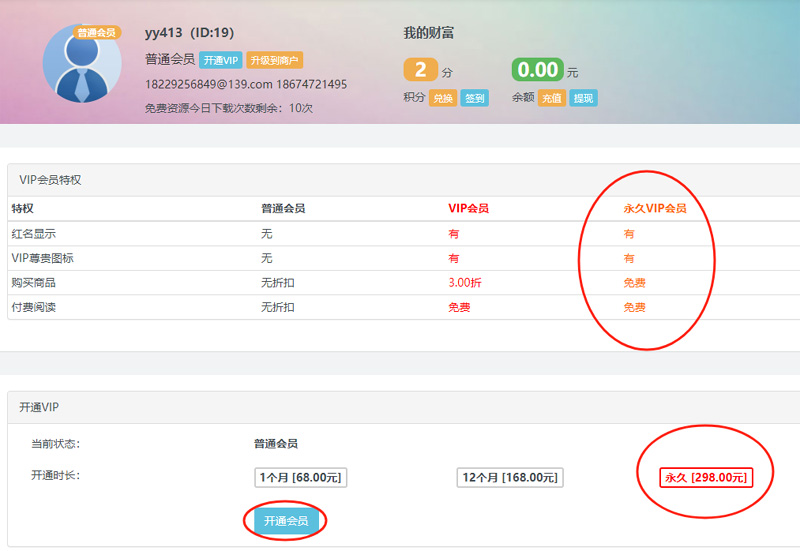Click the 购买商品 privilege row label
The width and height of the screenshot is (800, 551).
coord(34,283)
